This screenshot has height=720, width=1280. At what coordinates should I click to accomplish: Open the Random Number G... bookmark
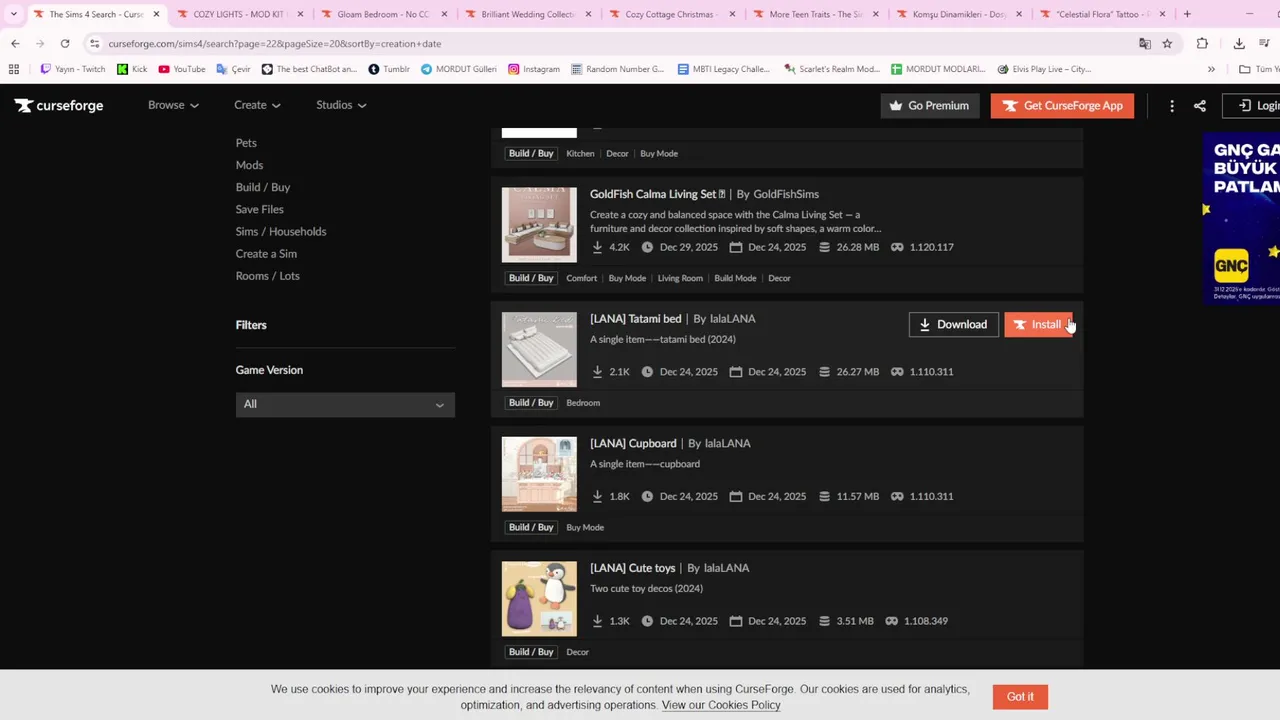617,69
